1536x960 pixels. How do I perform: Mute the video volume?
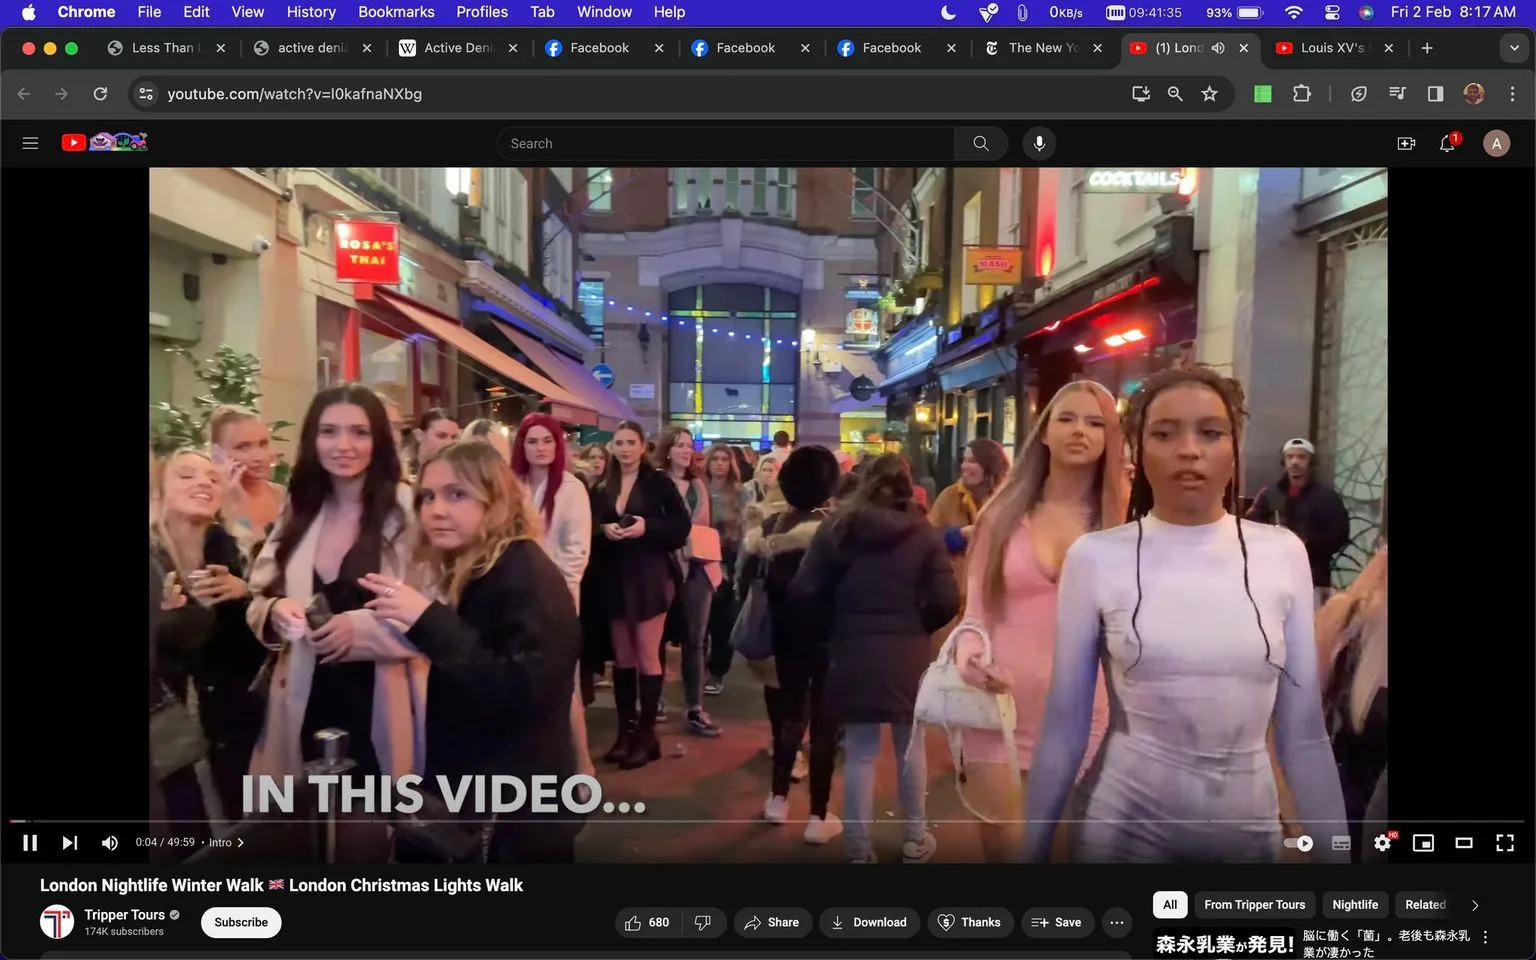tap(110, 843)
